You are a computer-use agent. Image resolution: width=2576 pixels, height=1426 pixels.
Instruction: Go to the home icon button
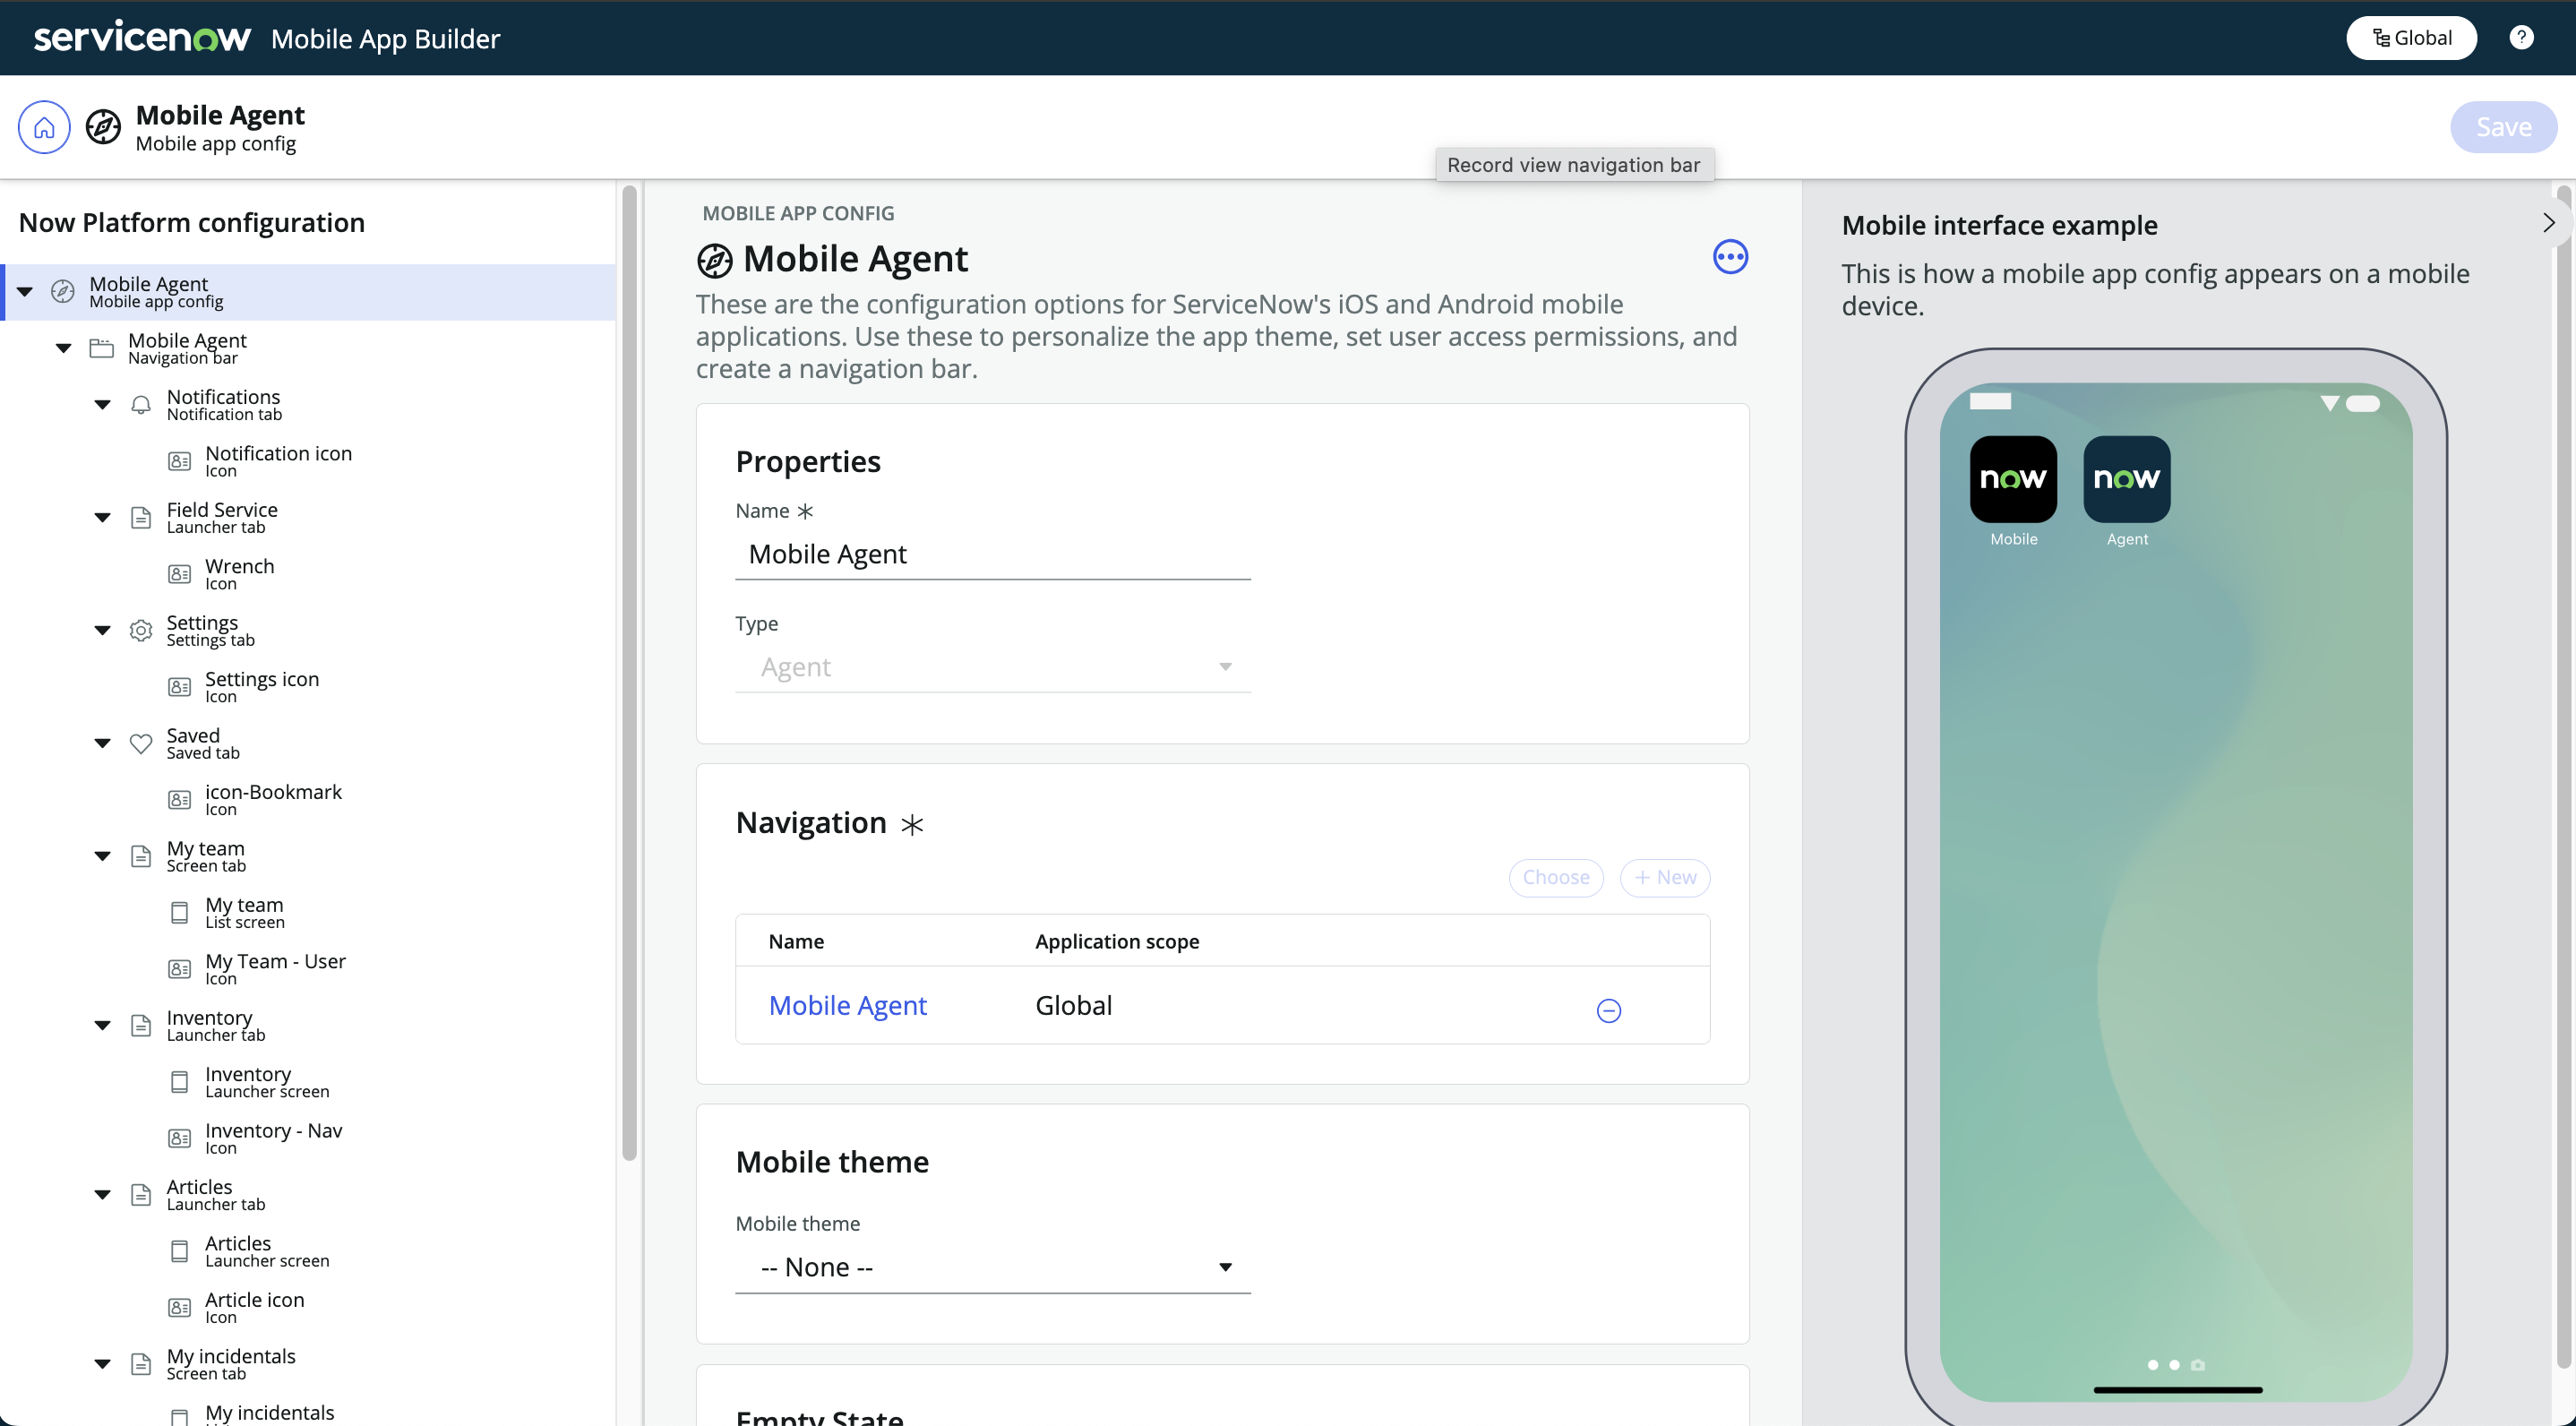click(x=44, y=127)
